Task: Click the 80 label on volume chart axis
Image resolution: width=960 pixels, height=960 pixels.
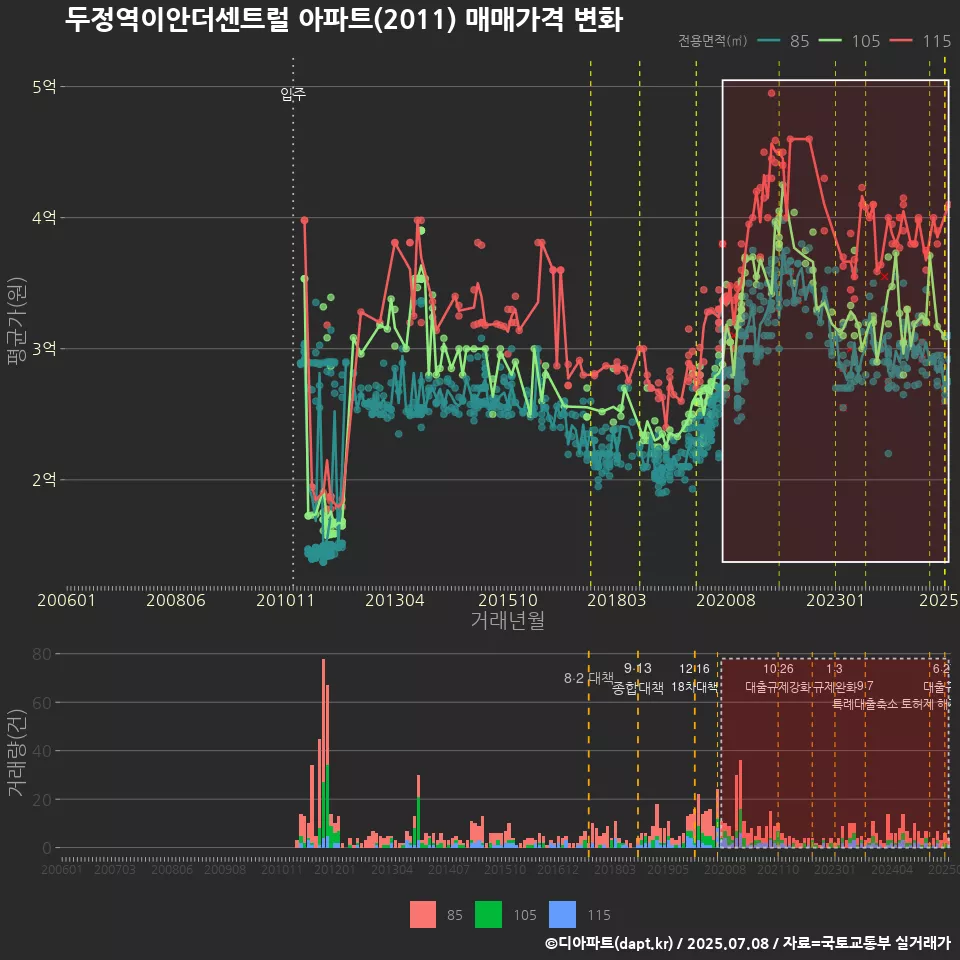Action: 42,654
